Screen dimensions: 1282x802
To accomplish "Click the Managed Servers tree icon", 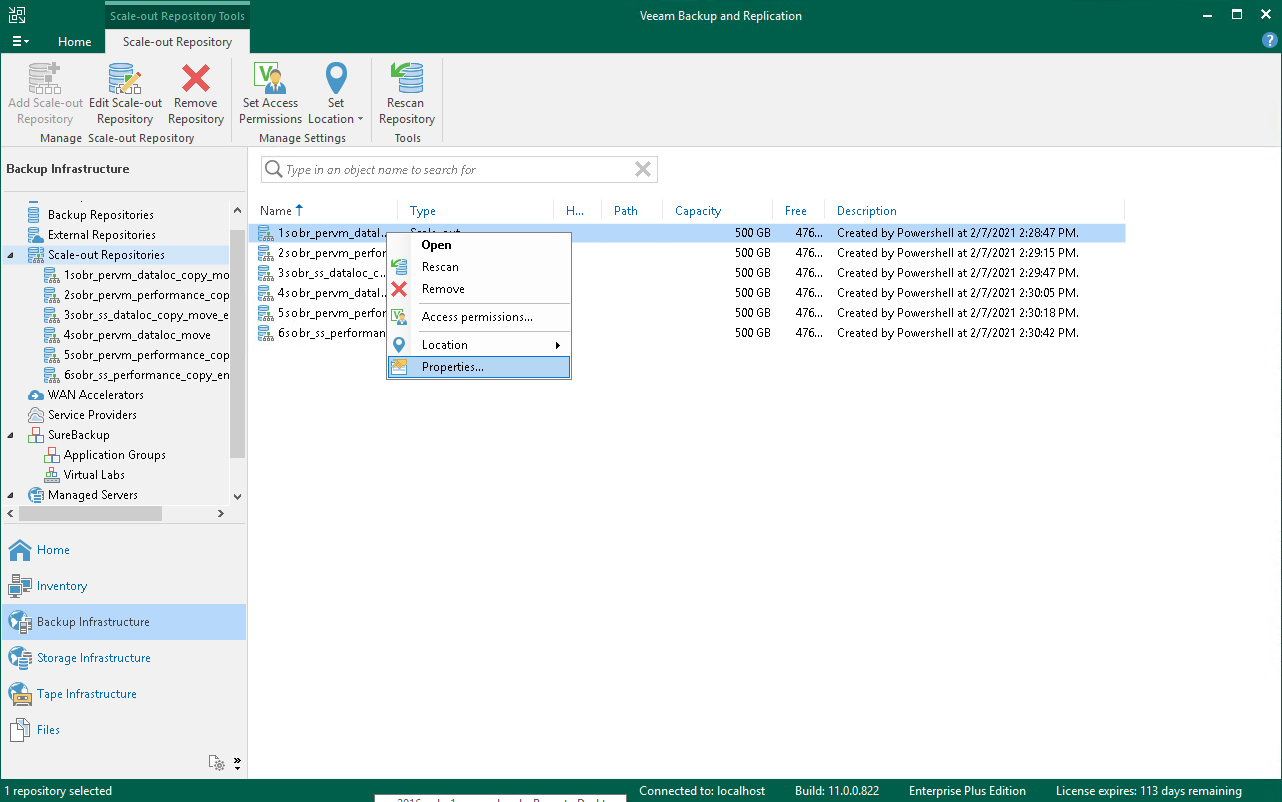I will coord(36,495).
